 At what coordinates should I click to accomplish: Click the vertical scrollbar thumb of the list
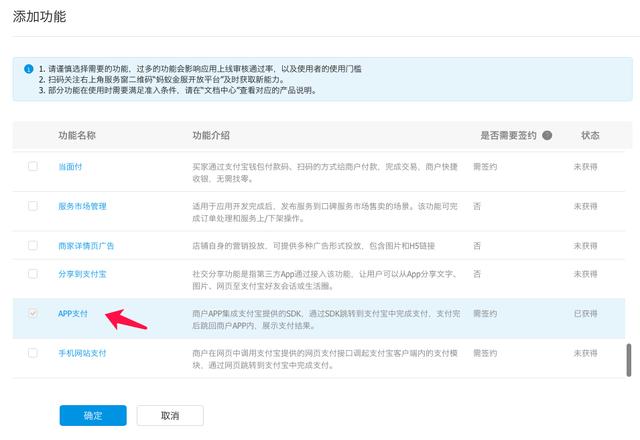click(x=629, y=360)
